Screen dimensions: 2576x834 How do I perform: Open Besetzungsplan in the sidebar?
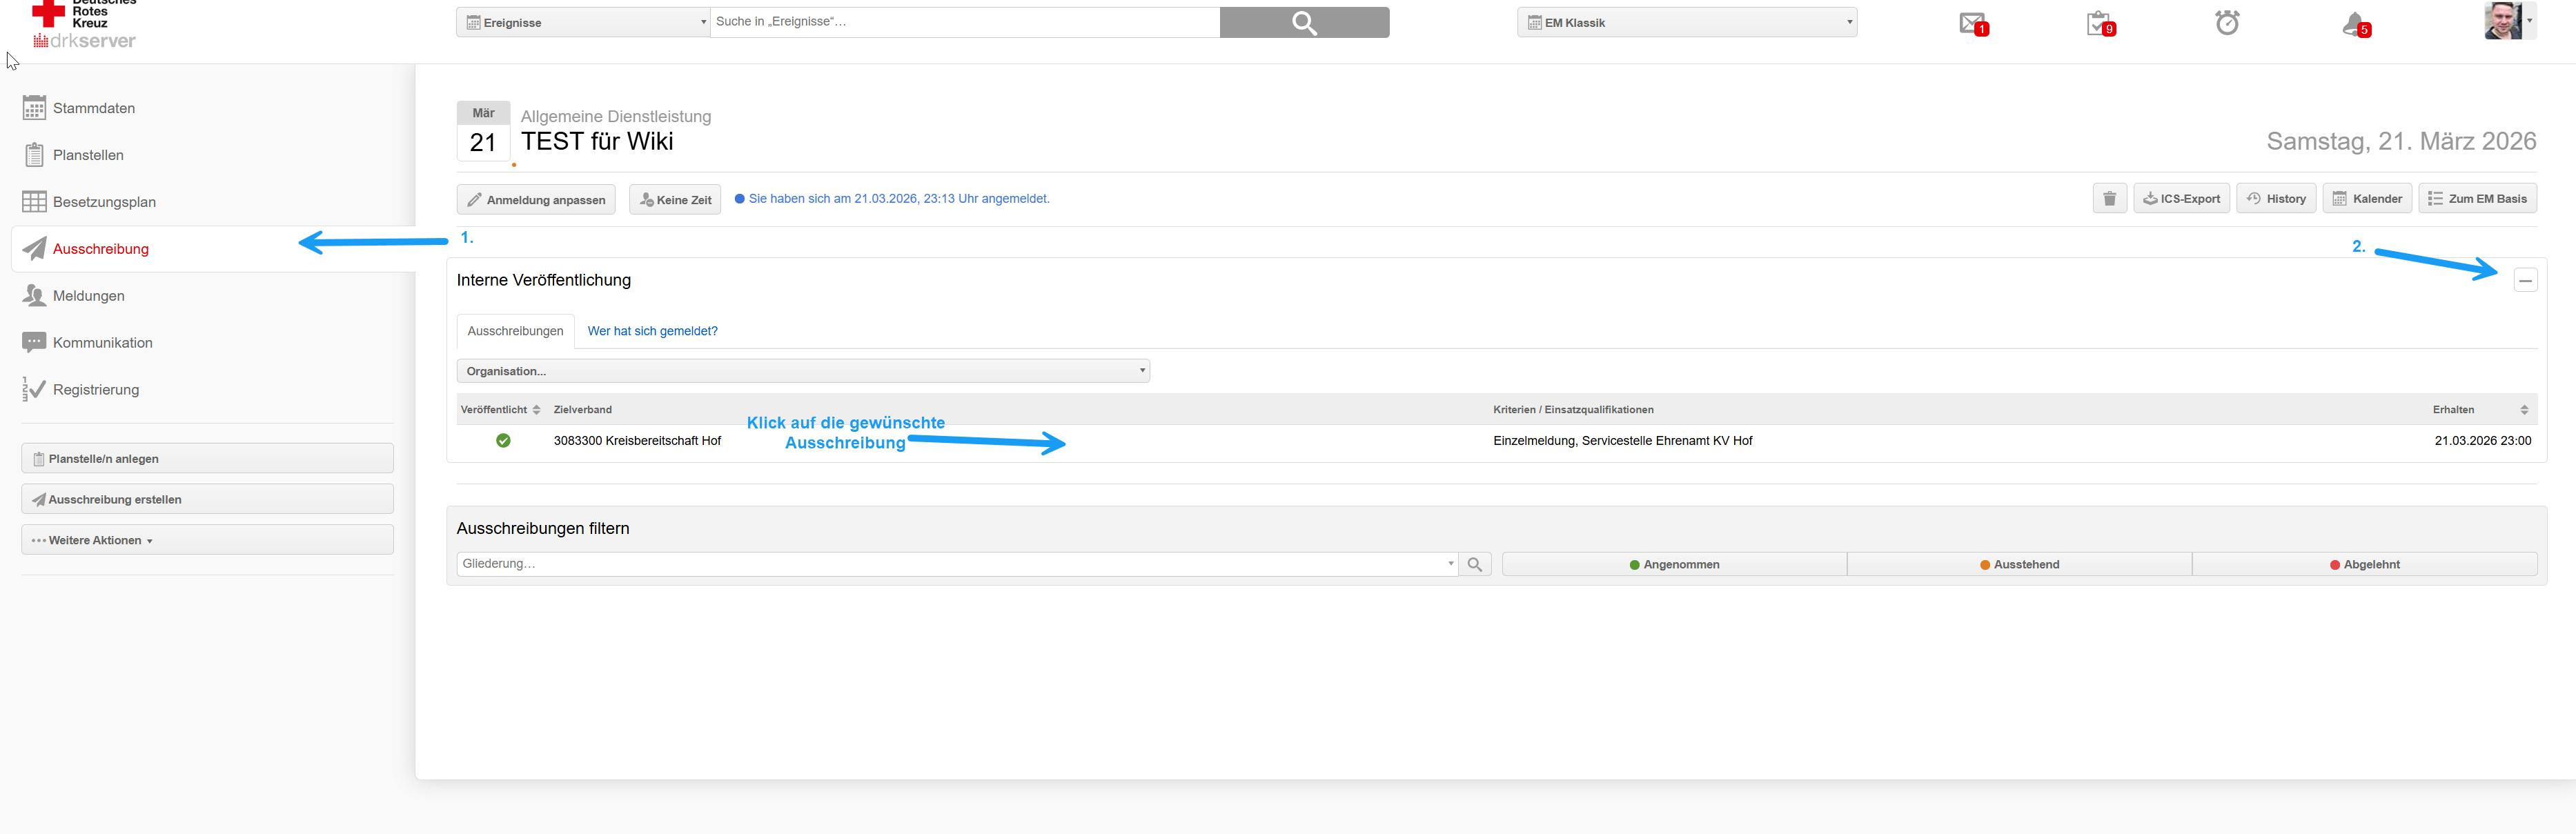tap(104, 202)
